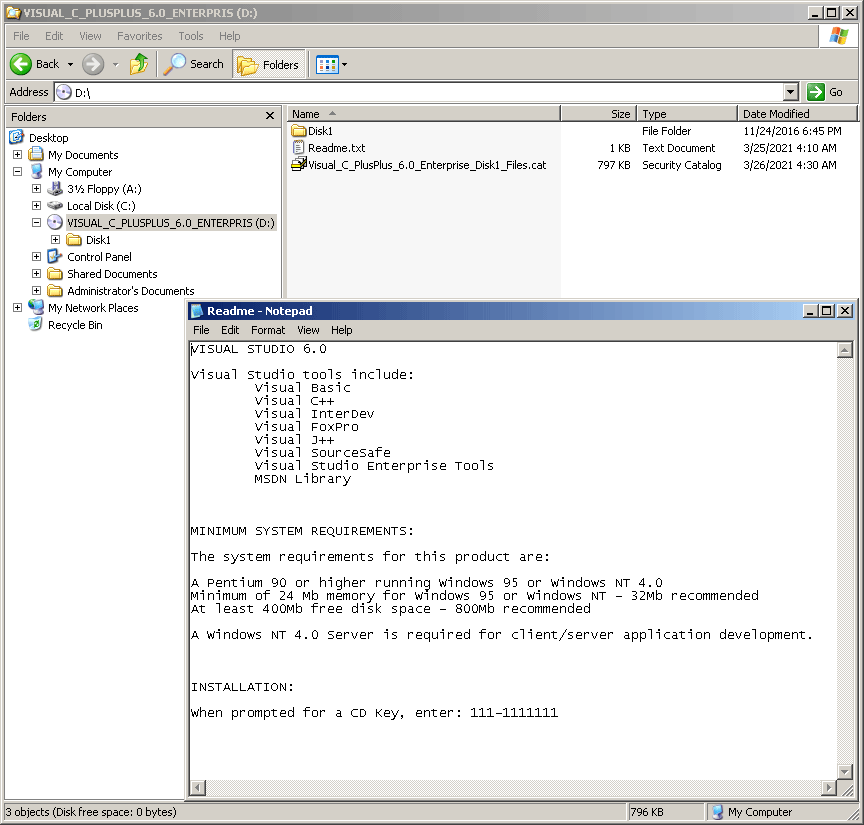
Task: Open Explorer View menu
Action: [x=90, y=36]
